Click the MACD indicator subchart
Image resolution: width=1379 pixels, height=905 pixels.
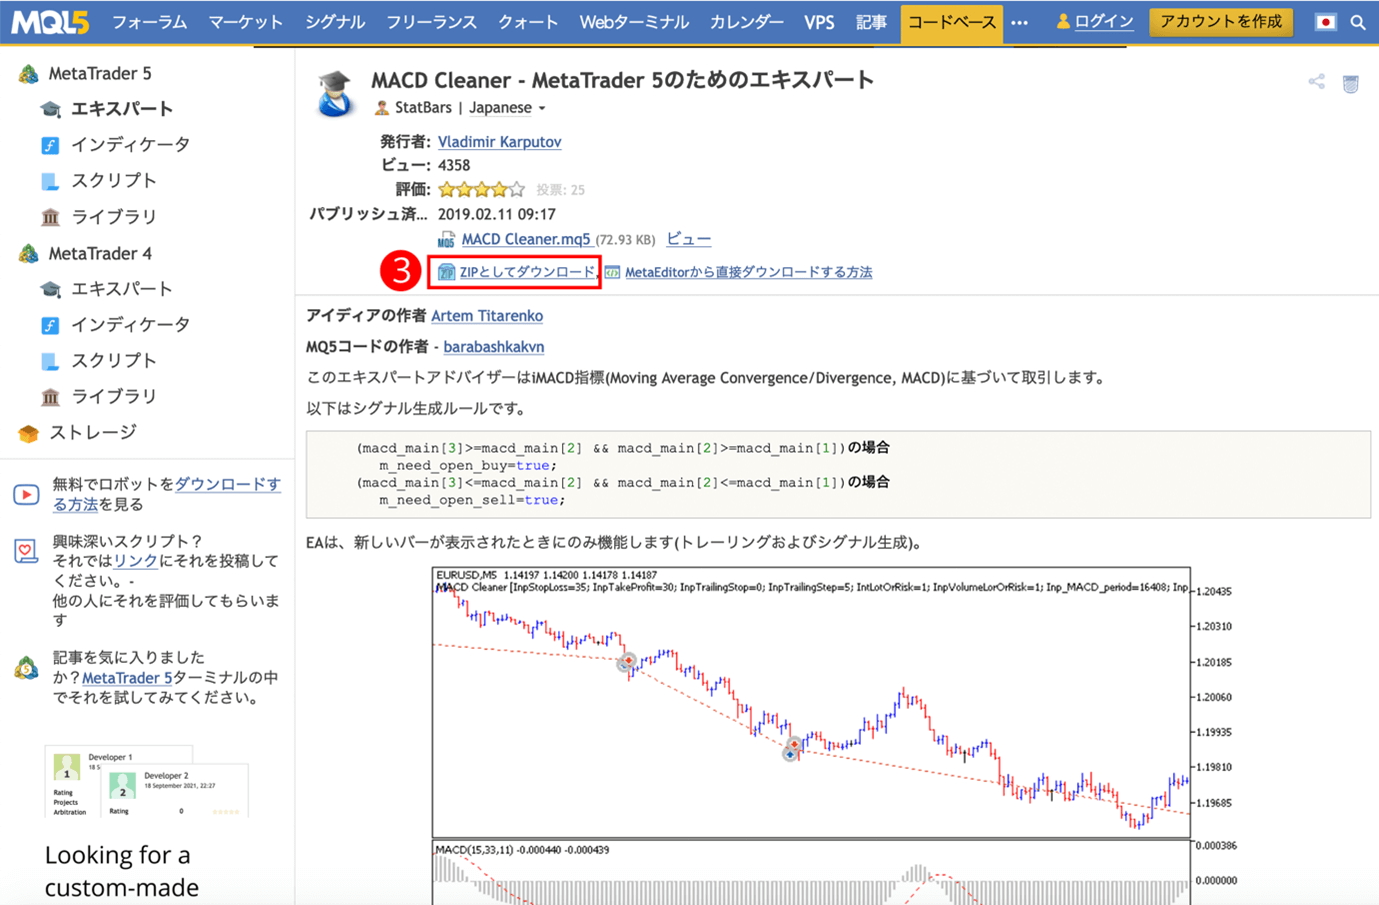click(x=811, y=873)
